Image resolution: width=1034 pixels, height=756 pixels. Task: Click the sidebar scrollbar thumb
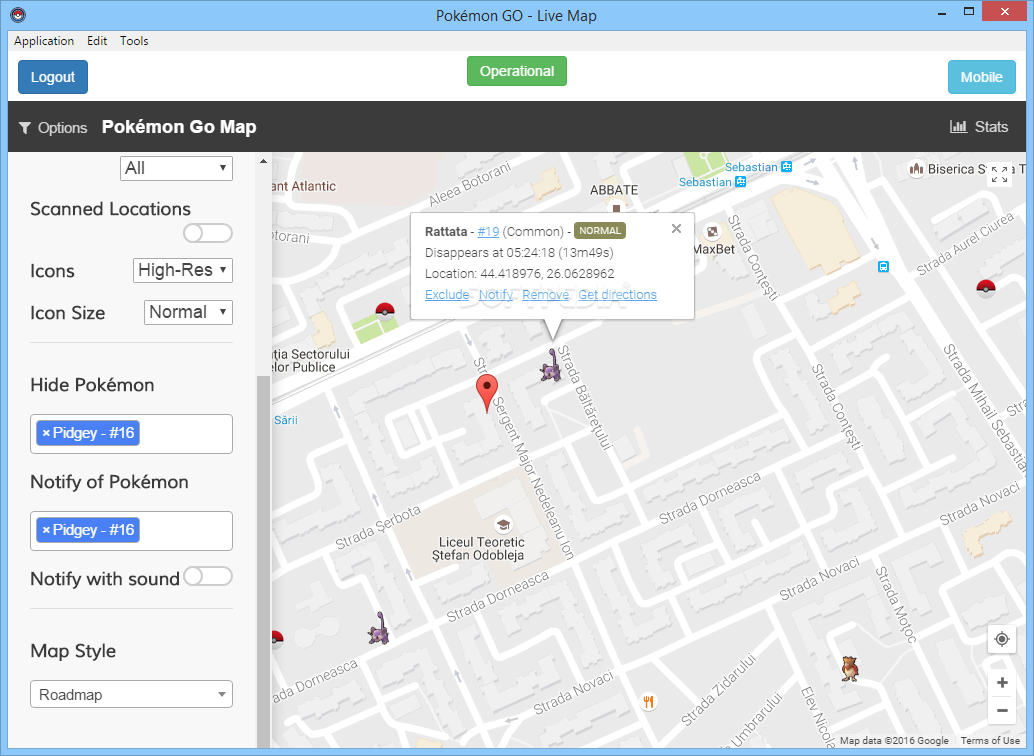click(x=263, y=561)
